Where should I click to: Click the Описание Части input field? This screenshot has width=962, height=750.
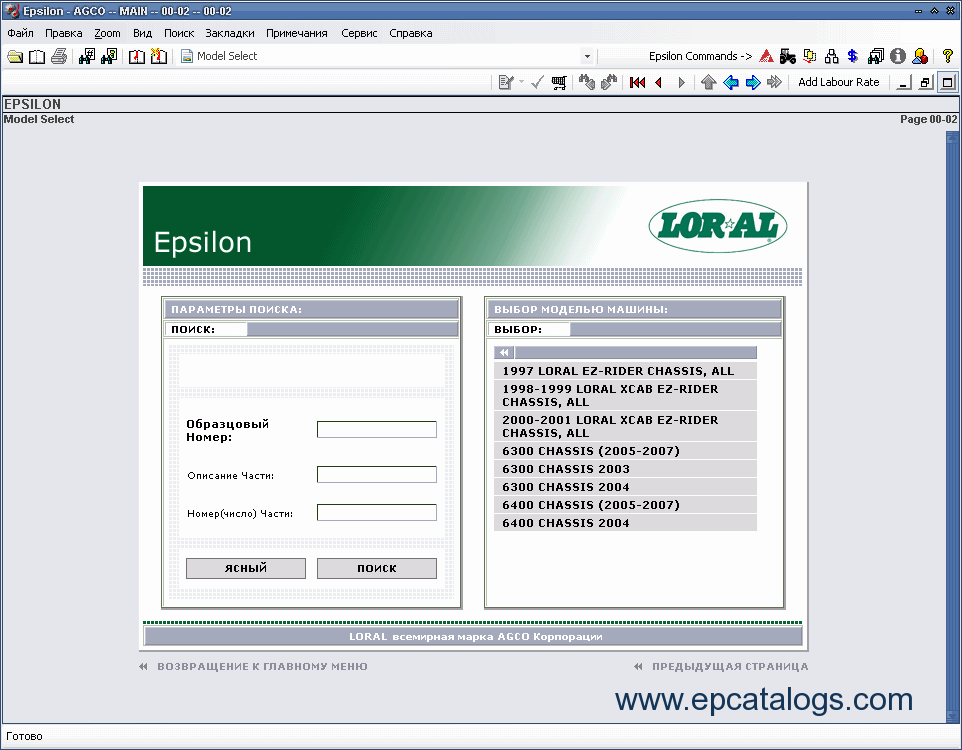377,474
